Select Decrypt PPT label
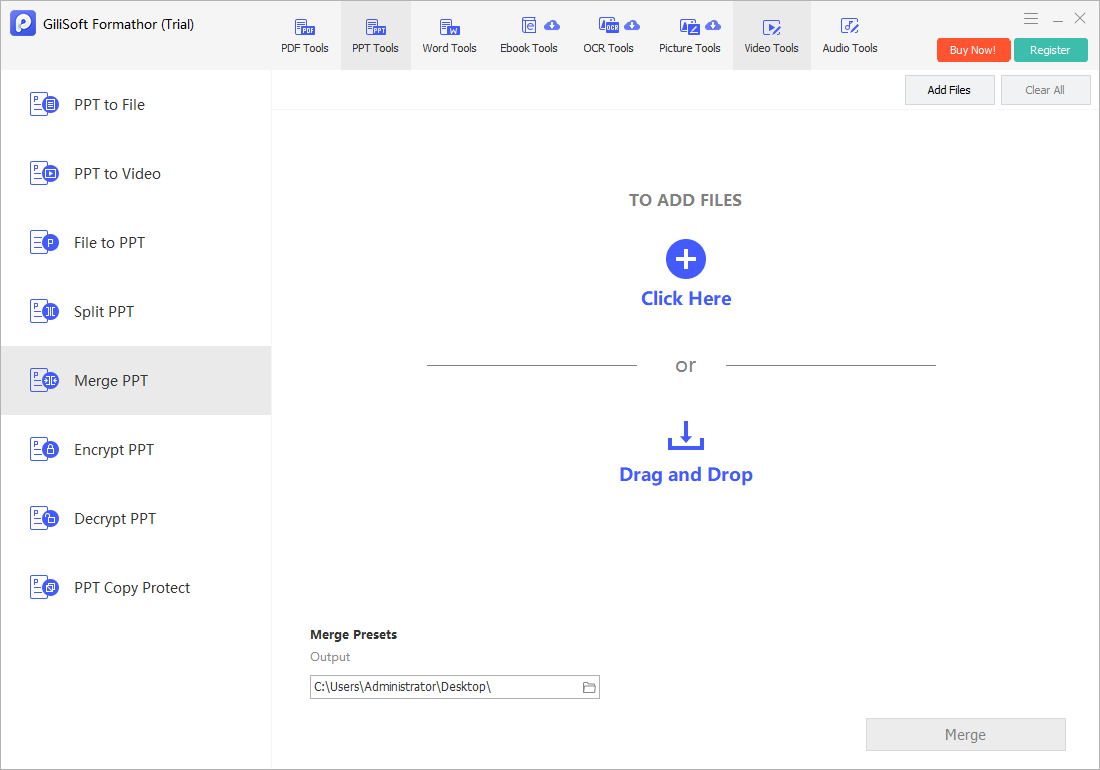This screenshot has height=770, width=1100. 115,519
